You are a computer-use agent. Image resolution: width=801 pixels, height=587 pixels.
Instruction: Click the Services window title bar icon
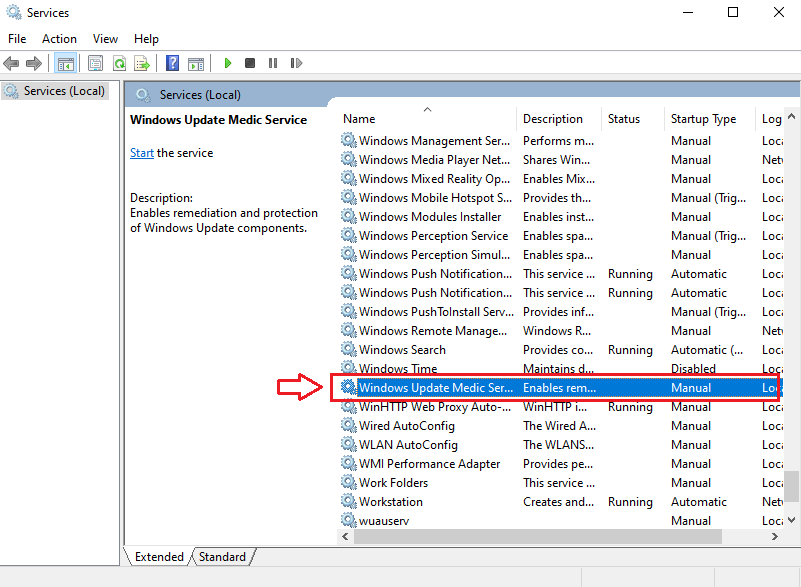pyautogui.click(x=13, y=12)
